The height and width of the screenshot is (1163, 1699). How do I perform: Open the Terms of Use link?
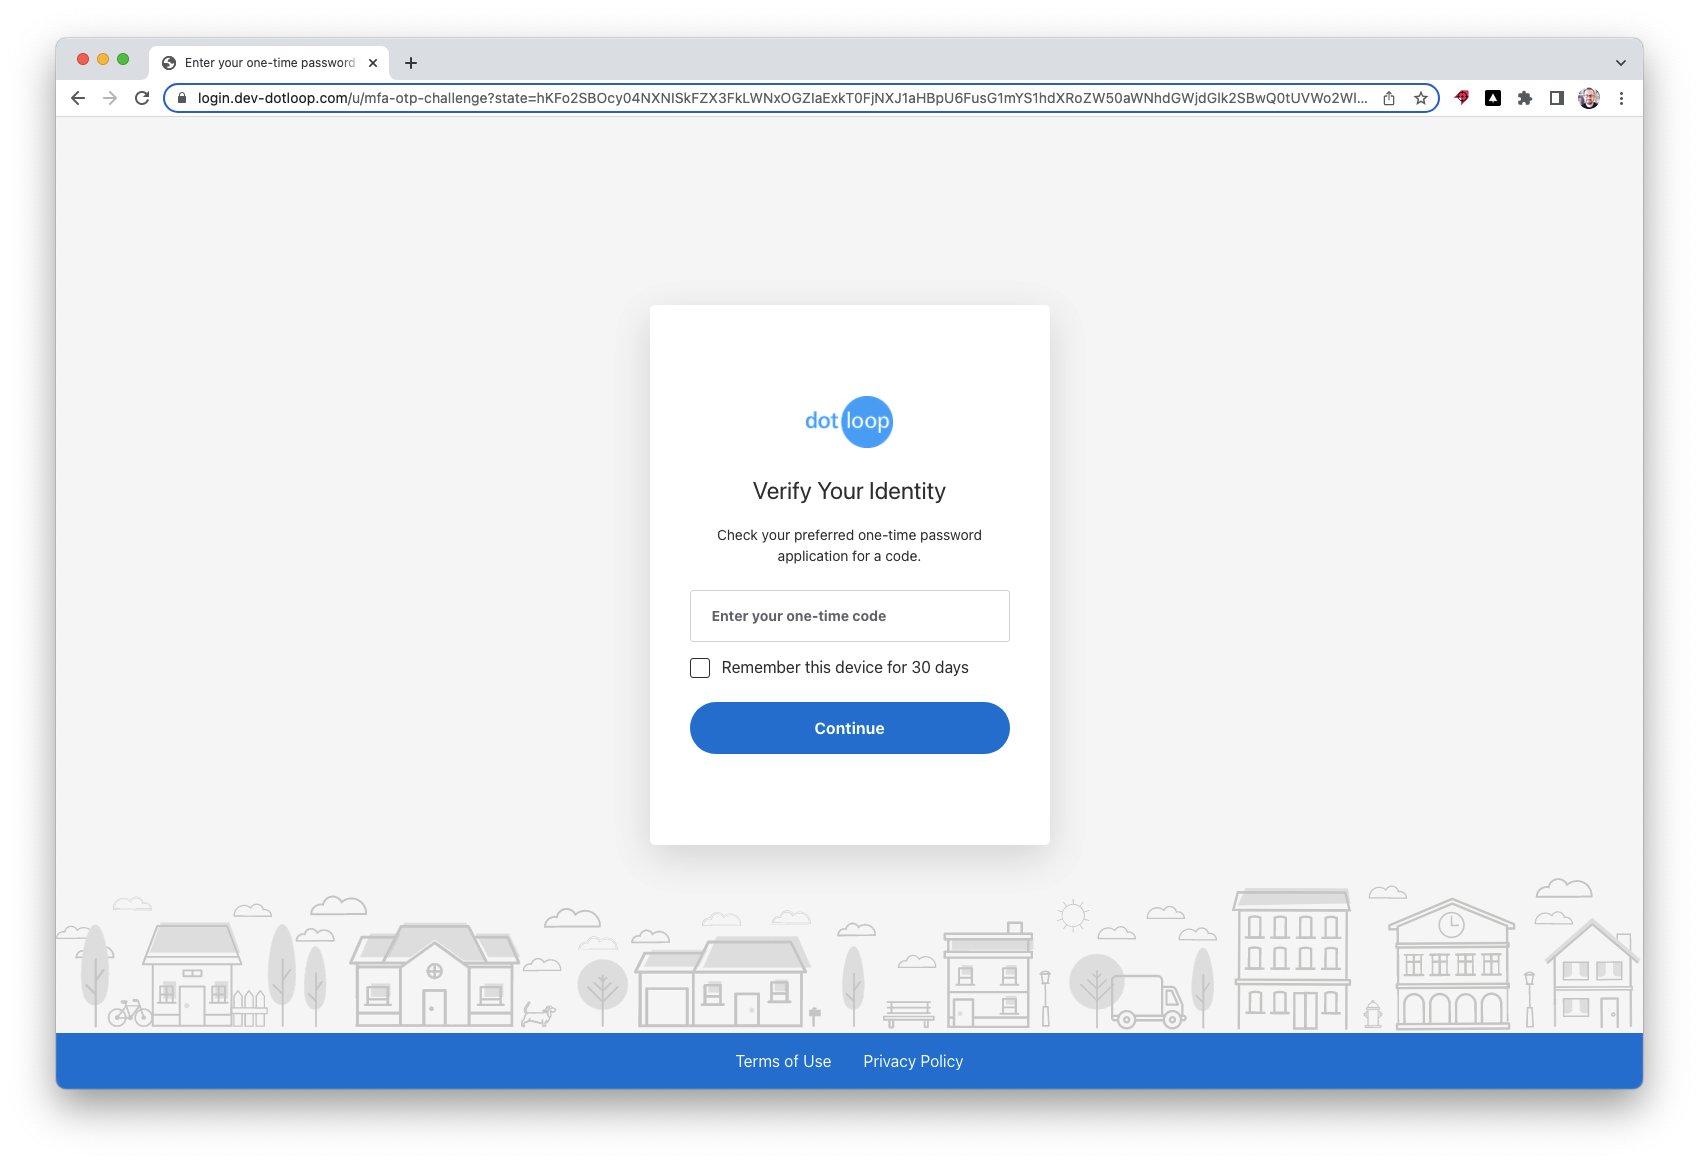(783, 1061)
